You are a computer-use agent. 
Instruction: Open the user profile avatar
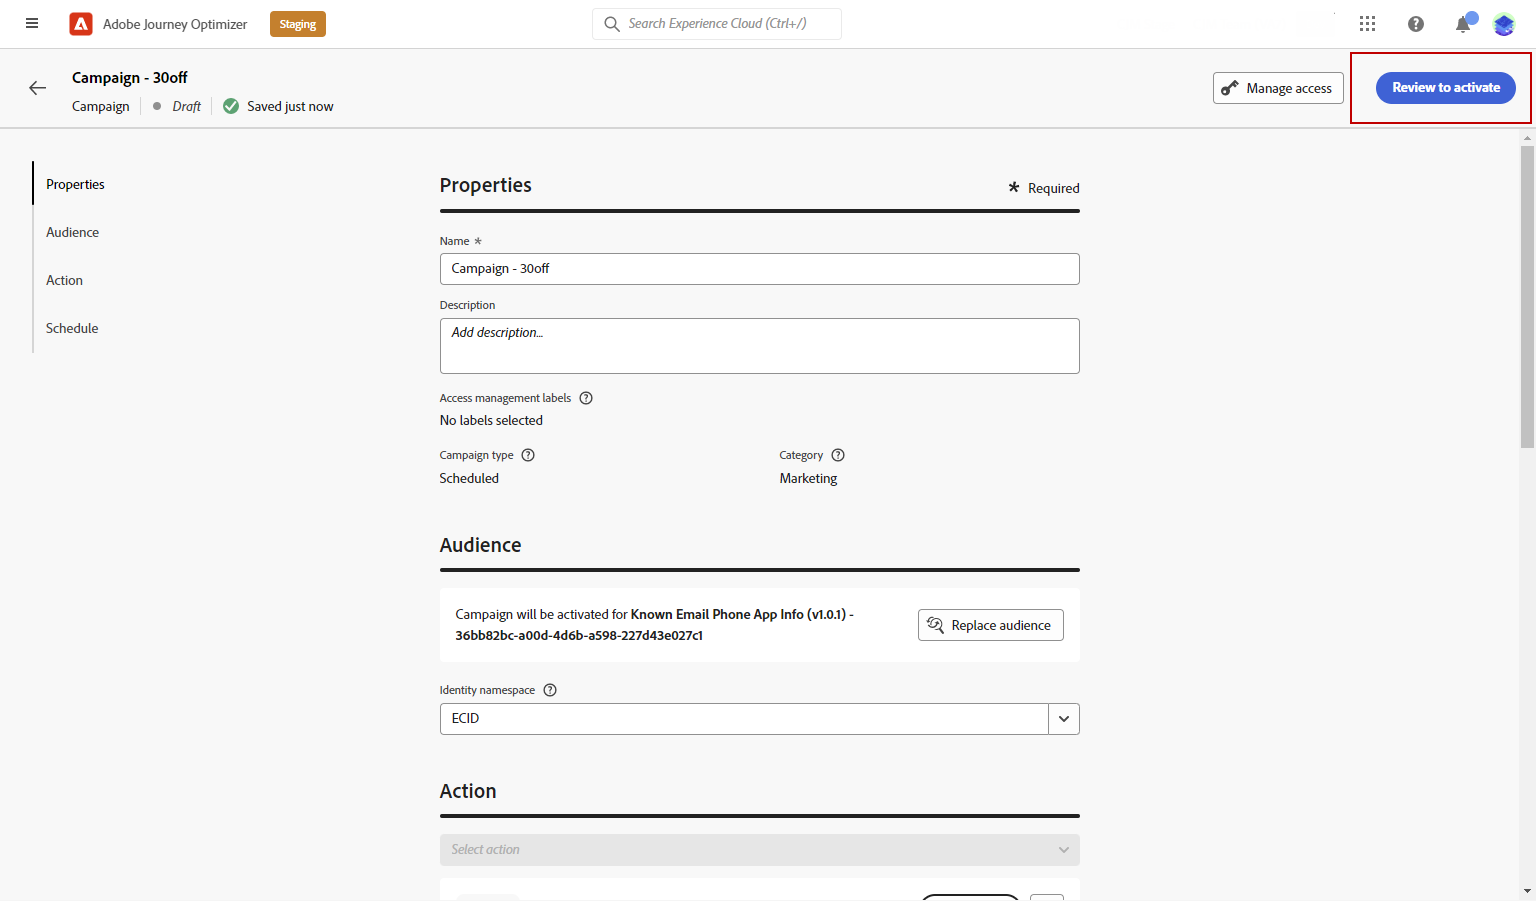(1504, 24)
